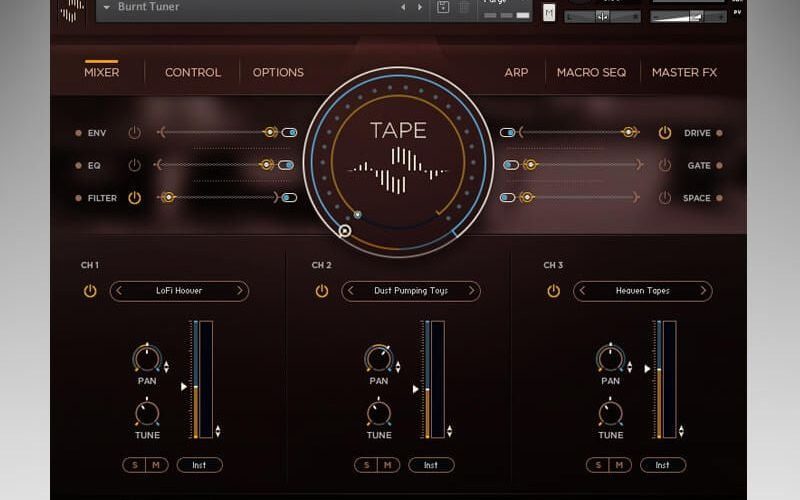Click CH 1 Inst button
This screenshot has height=500, width=800.
(199, 465)
